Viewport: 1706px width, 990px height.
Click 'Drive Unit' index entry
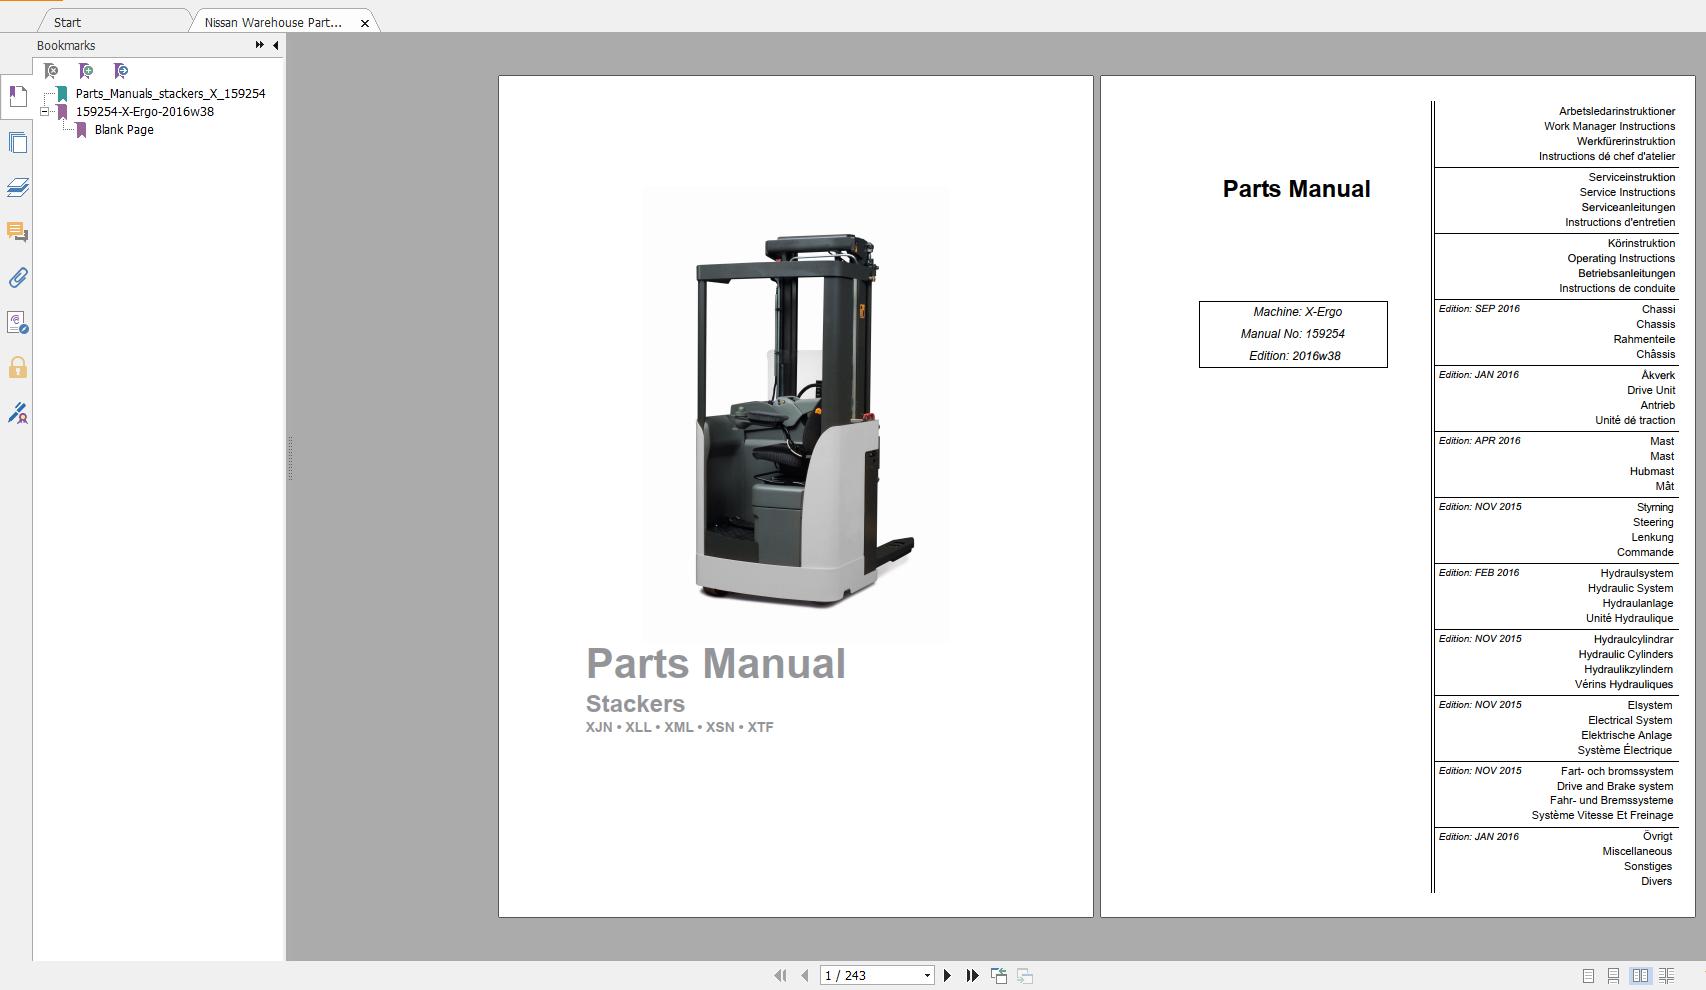(x=1651, y=391)
